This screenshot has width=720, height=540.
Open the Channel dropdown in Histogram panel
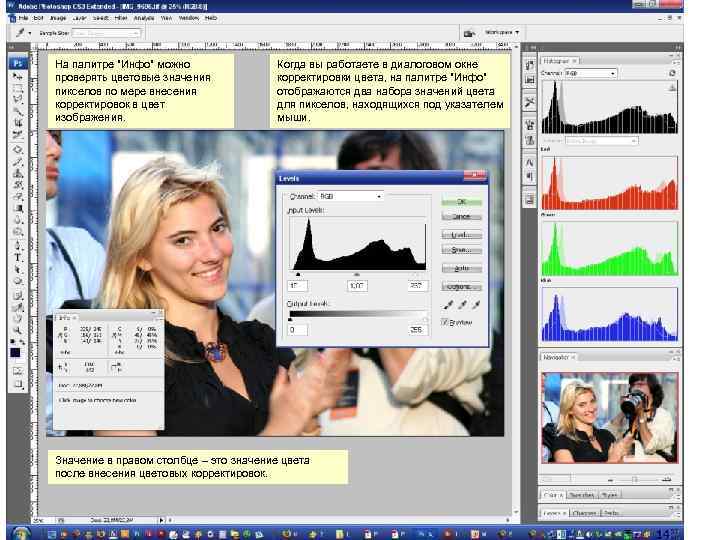pyautogui.click(x=590, y=73)
